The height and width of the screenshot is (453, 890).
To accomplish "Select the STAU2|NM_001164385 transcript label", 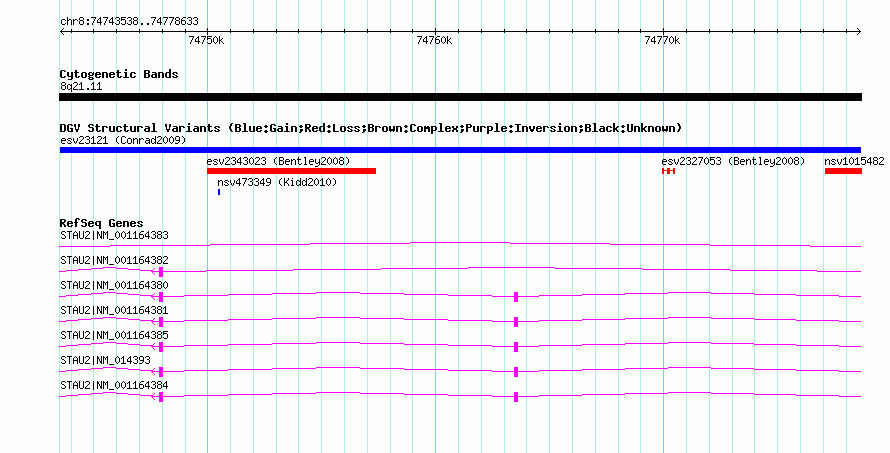I will 114,335.
